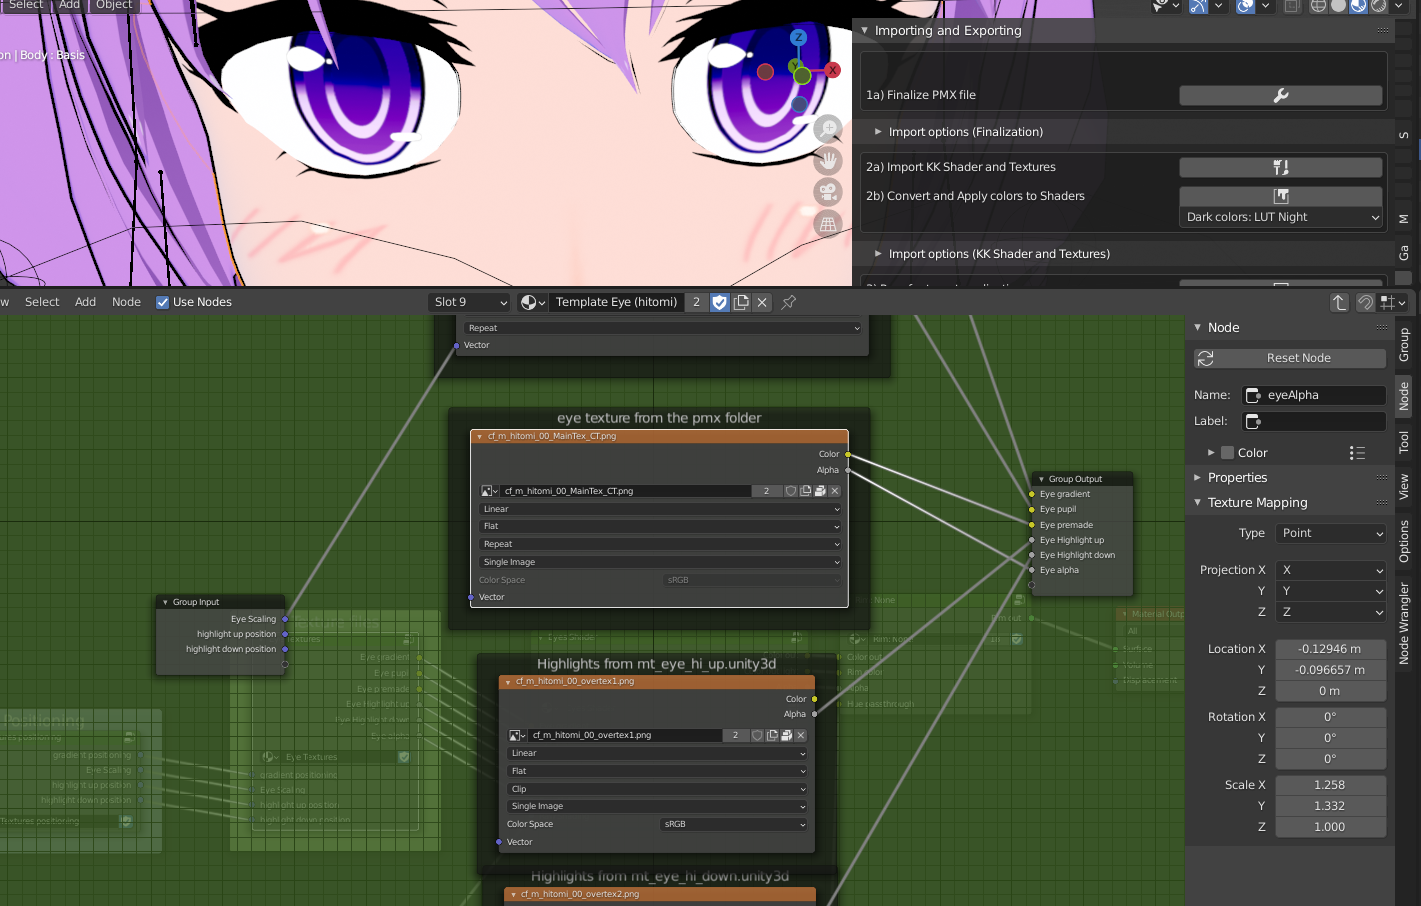Click the Convert and Apply colors button
The image size is (1421, 906).
(x=1280, y=196)
